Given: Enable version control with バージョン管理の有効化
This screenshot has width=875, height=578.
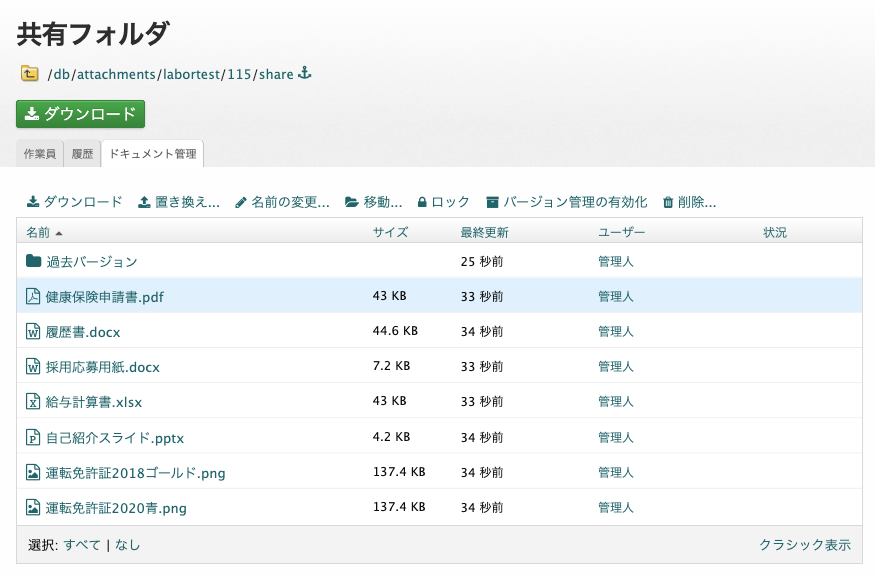Looking at the screenshot, I should point(566,202).
